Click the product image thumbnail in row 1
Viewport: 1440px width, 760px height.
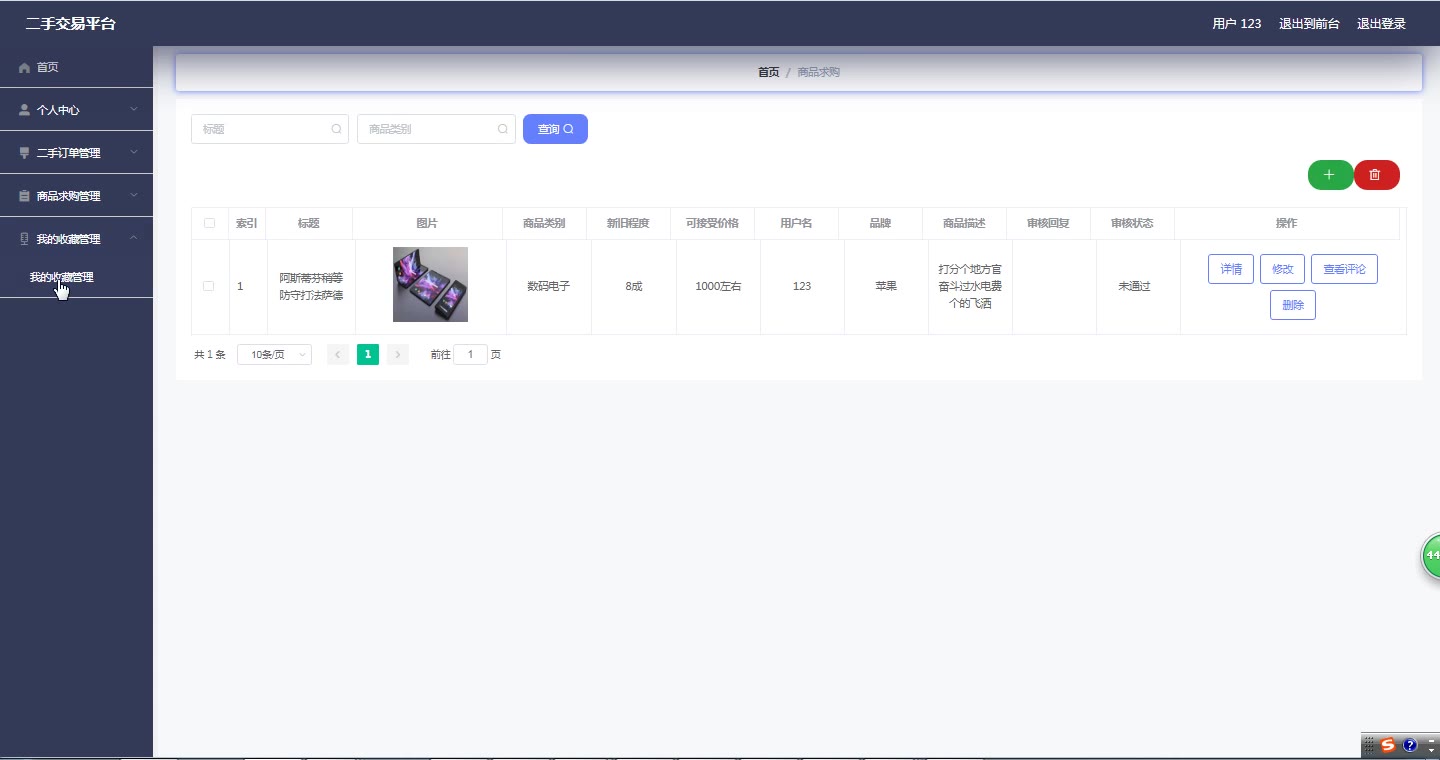430,285
